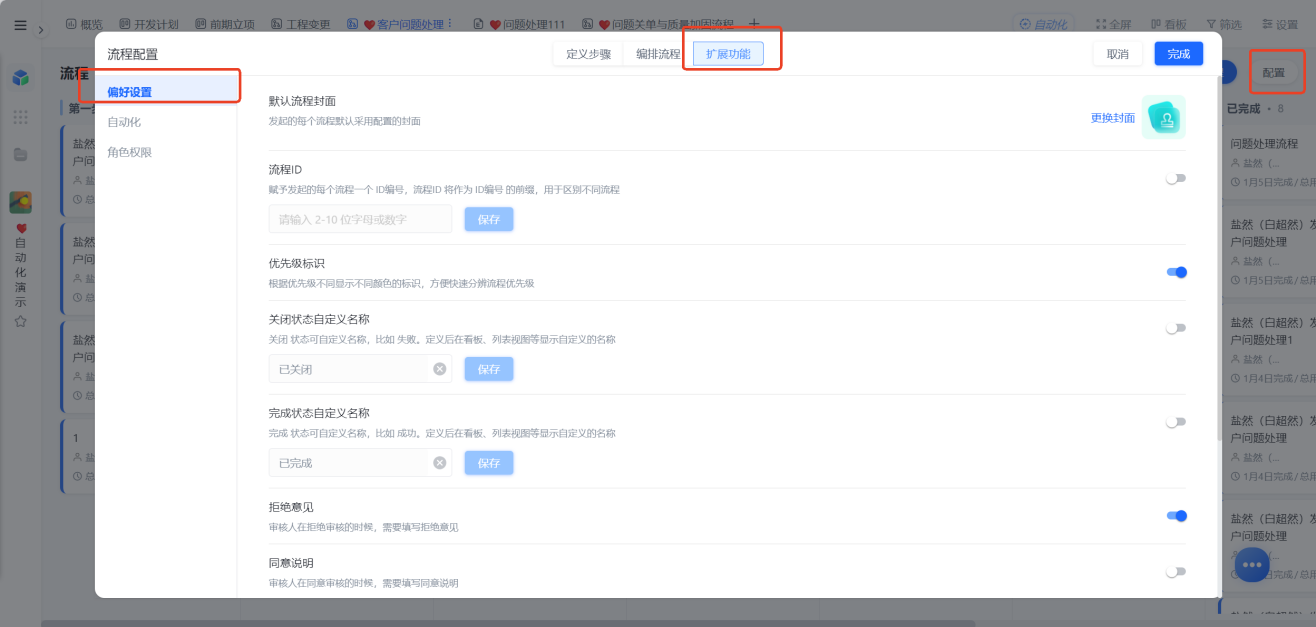Open the 自动化演示 project avatar
This screenshot has width=1316, height=627.
click(x=20, y=202)
